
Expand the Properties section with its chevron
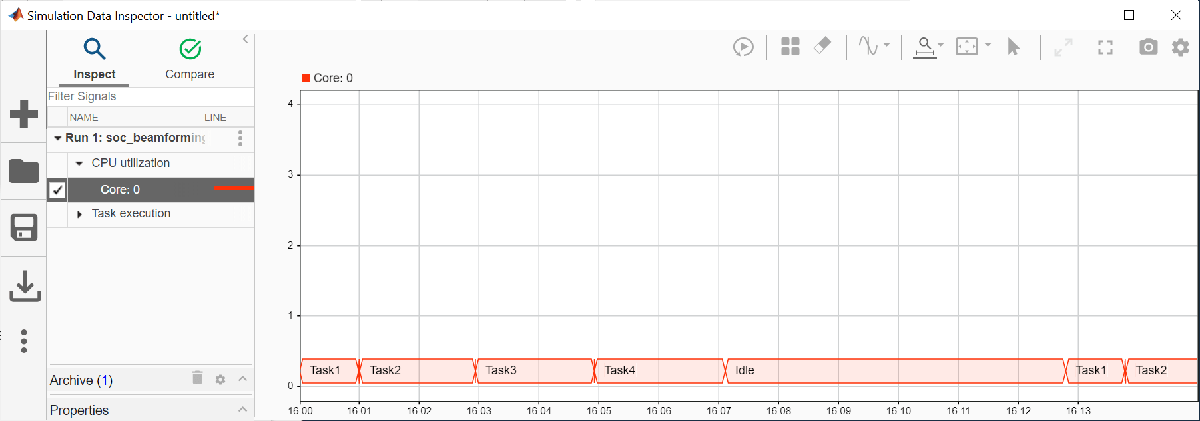tap(242, 410)
